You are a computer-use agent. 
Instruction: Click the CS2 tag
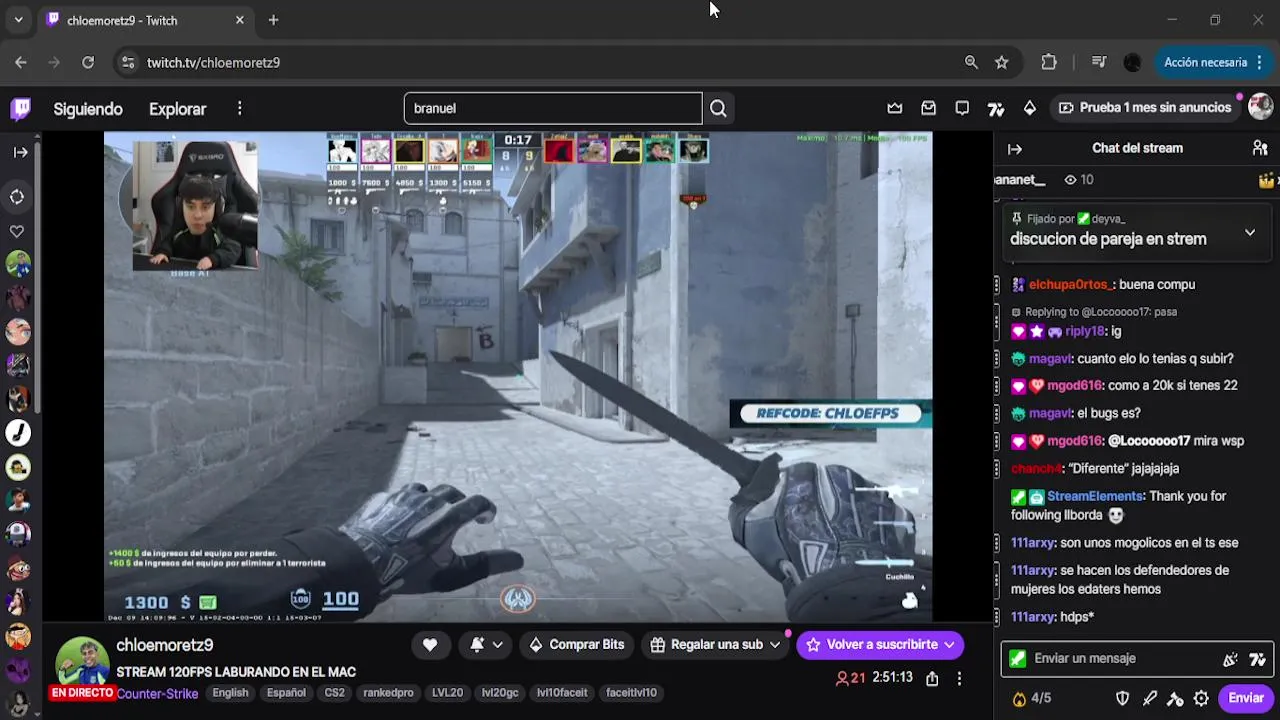pyautogui.click(x=334, y=693)
